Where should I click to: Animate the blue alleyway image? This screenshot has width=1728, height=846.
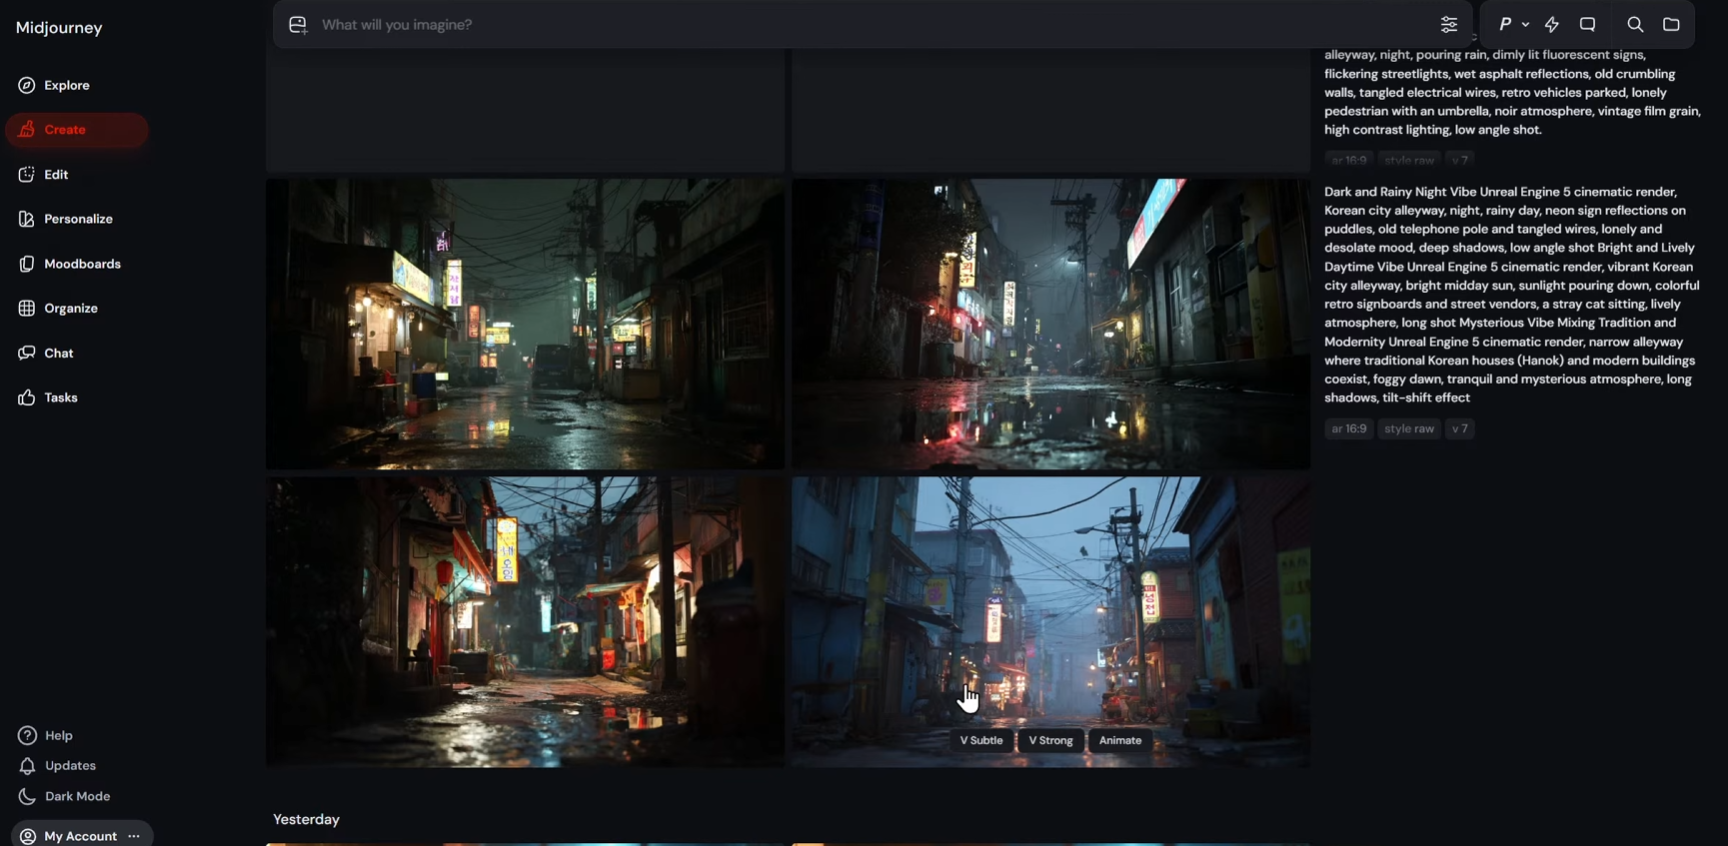[1120, 741]
